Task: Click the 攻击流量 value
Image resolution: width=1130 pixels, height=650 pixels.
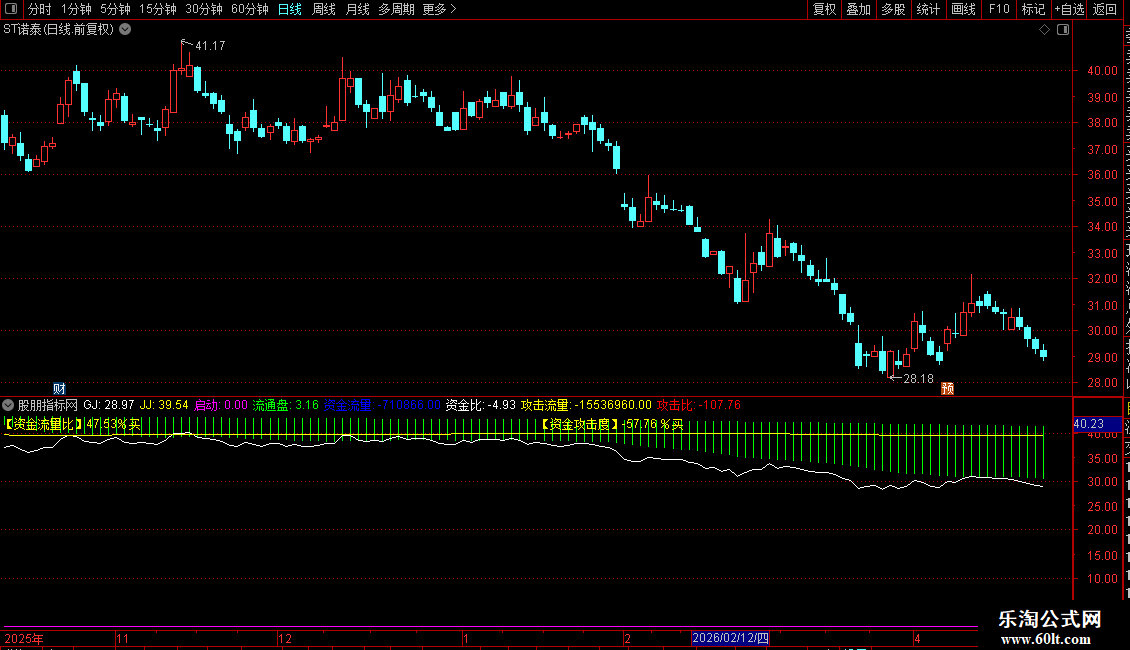Action: [x=586, y=405]
